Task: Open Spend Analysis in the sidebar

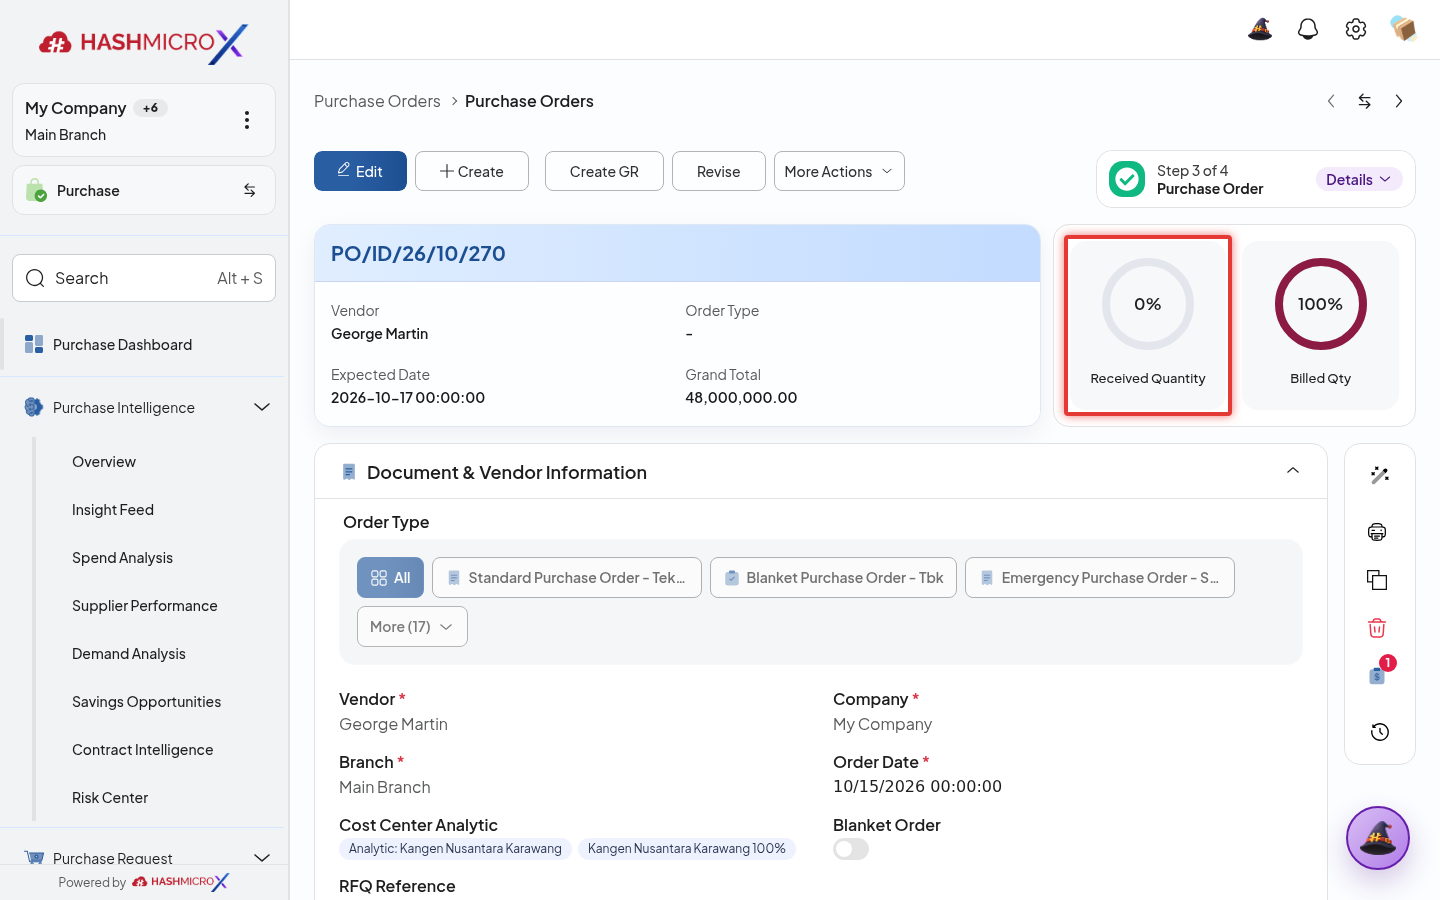Action: click(122, 558)
